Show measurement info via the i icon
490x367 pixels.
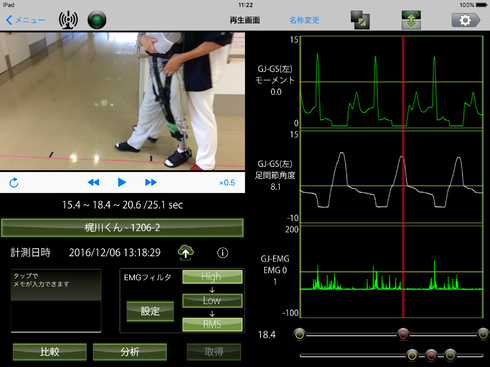point(223,253)
